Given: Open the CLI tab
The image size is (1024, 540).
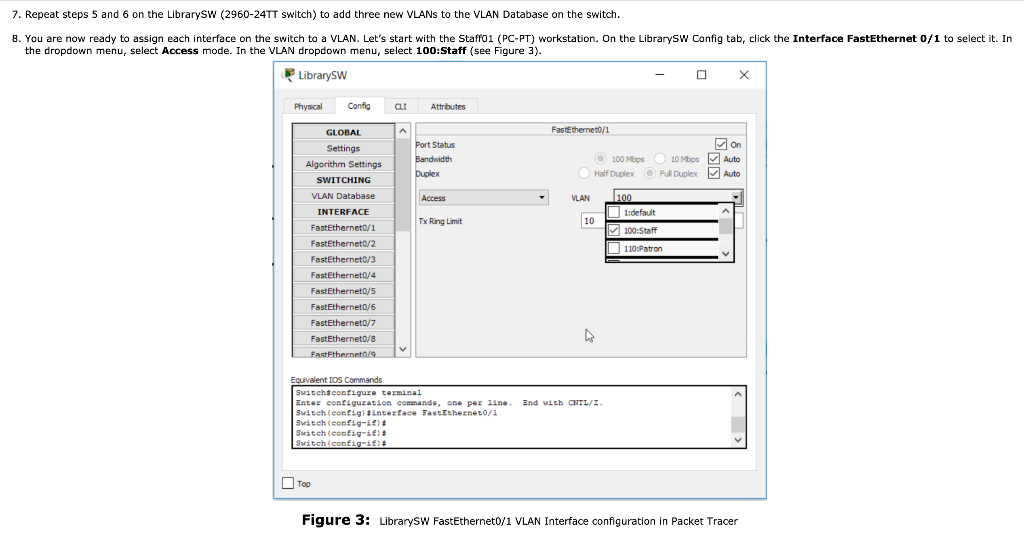Looking at the screenshot, I should 400,106.
